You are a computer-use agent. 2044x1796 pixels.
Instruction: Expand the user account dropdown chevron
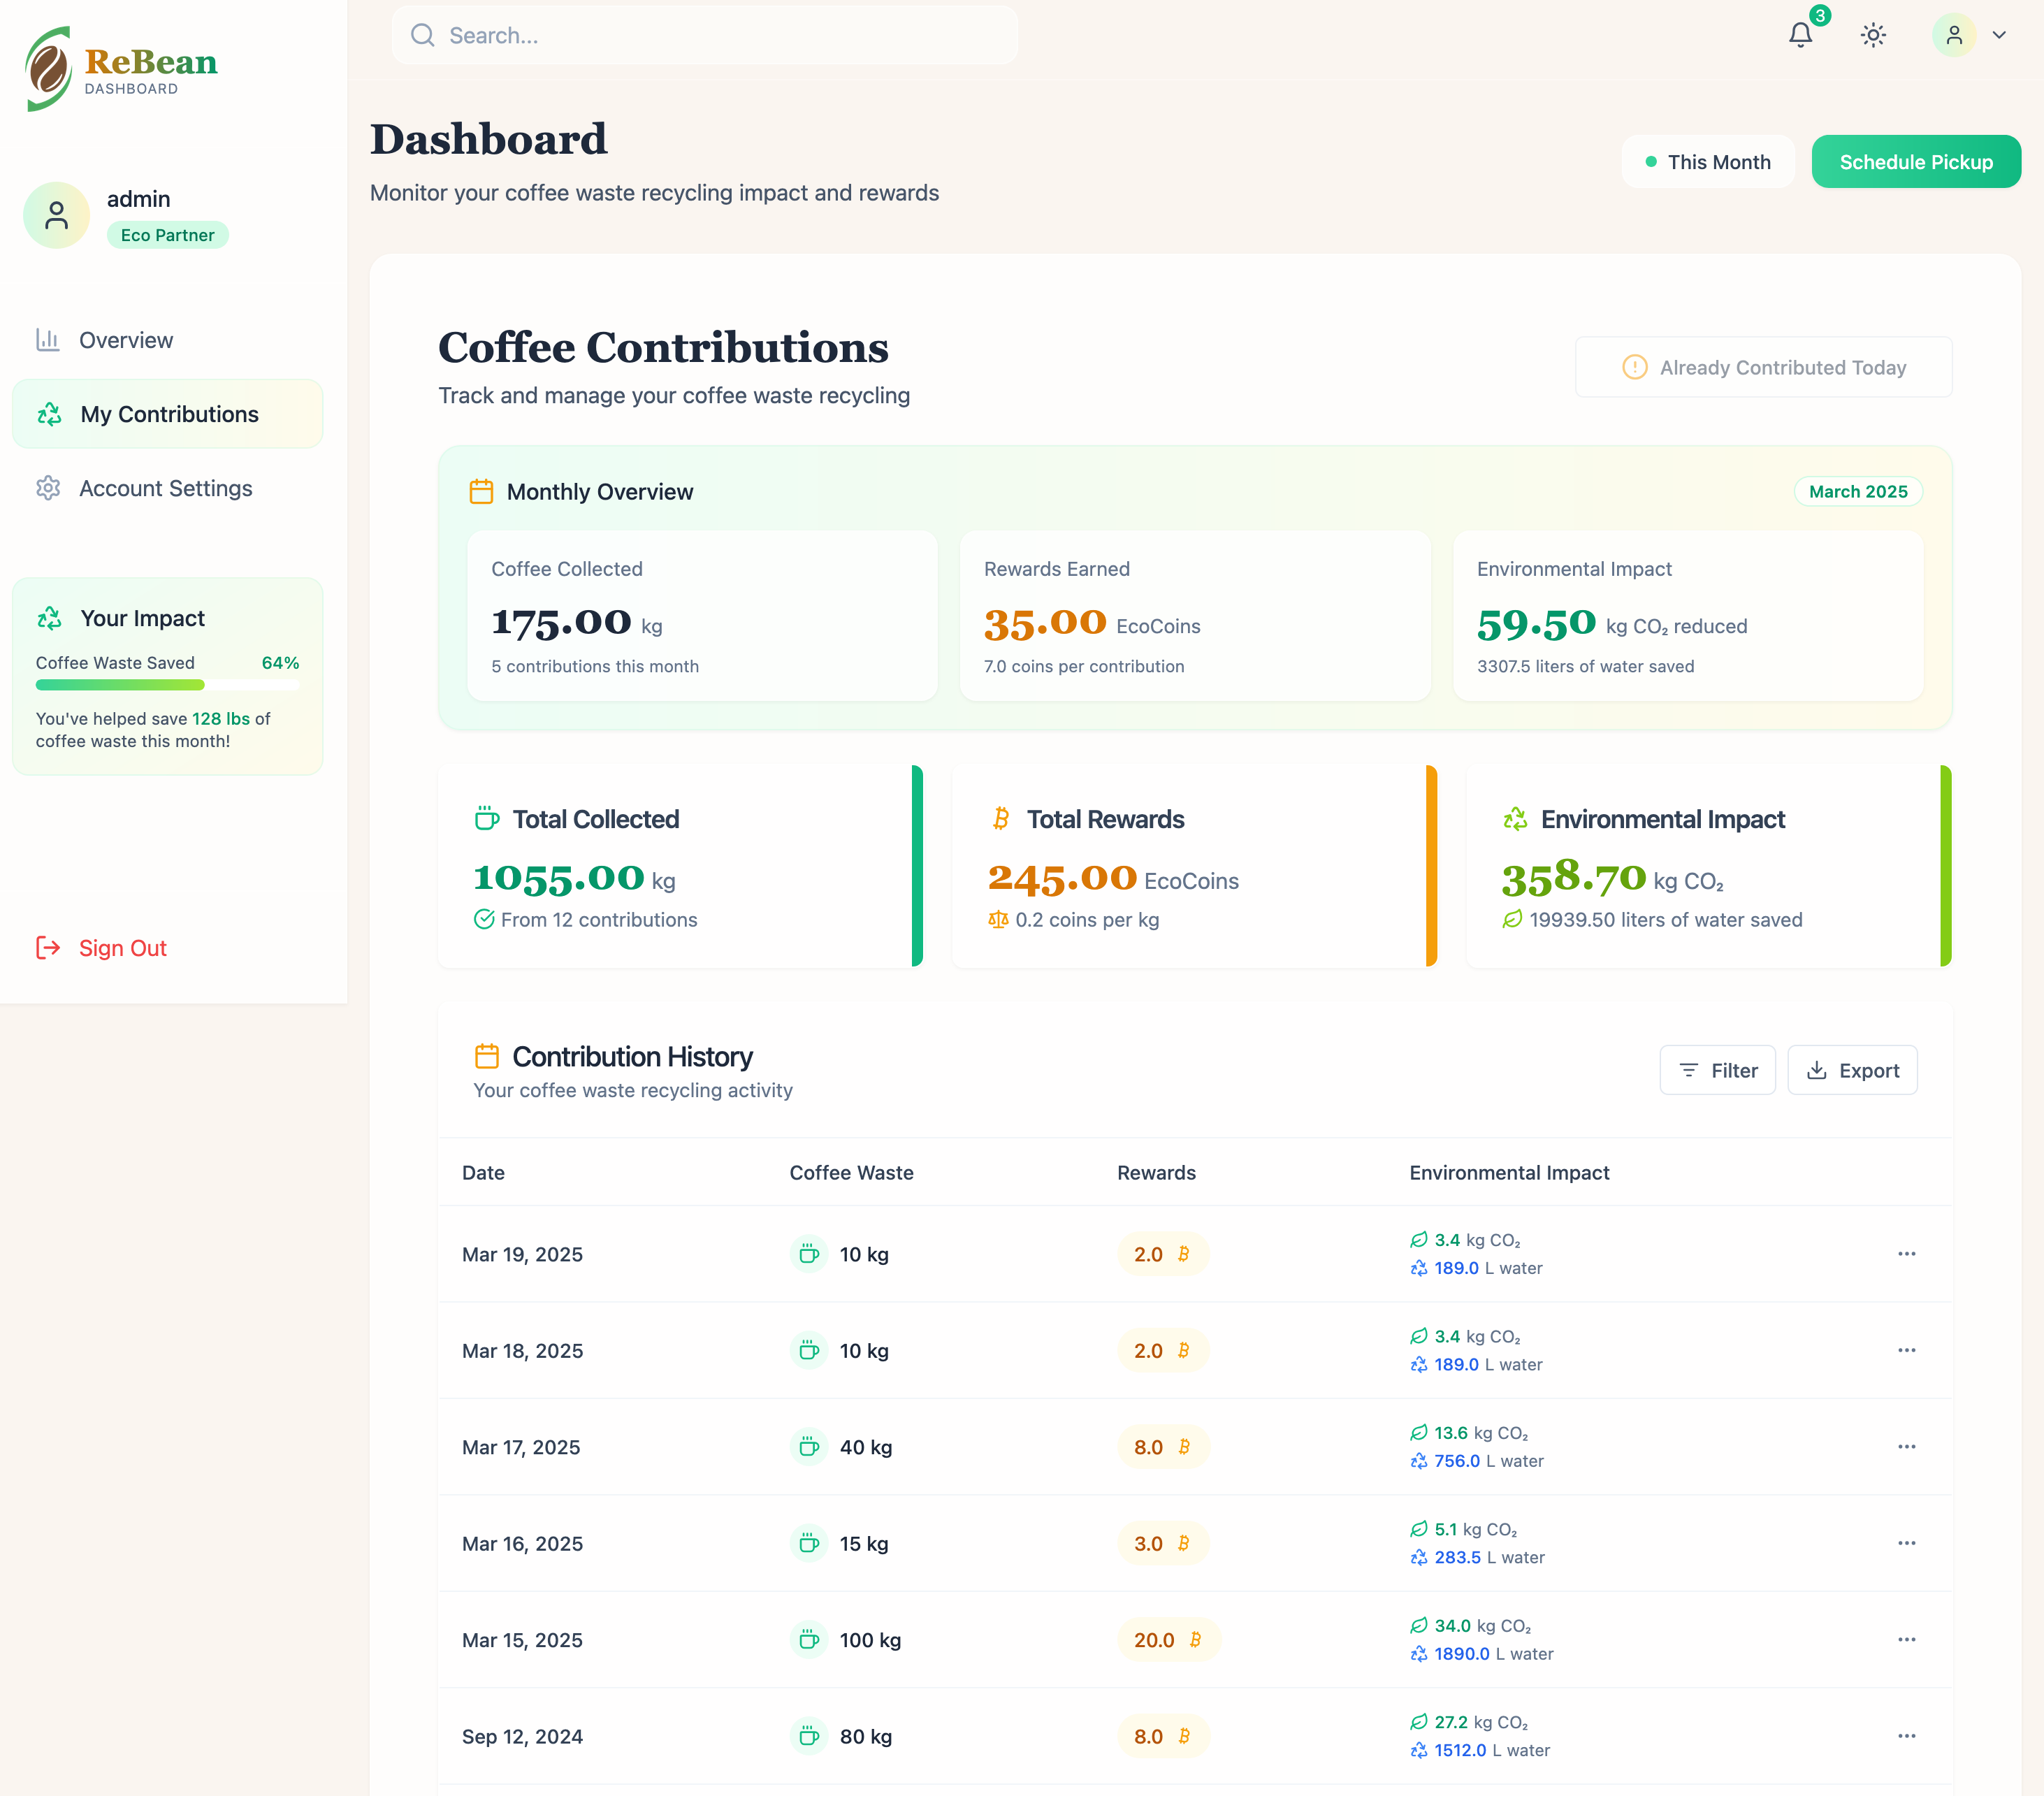pyautogui.click(x=1999, y=36)
